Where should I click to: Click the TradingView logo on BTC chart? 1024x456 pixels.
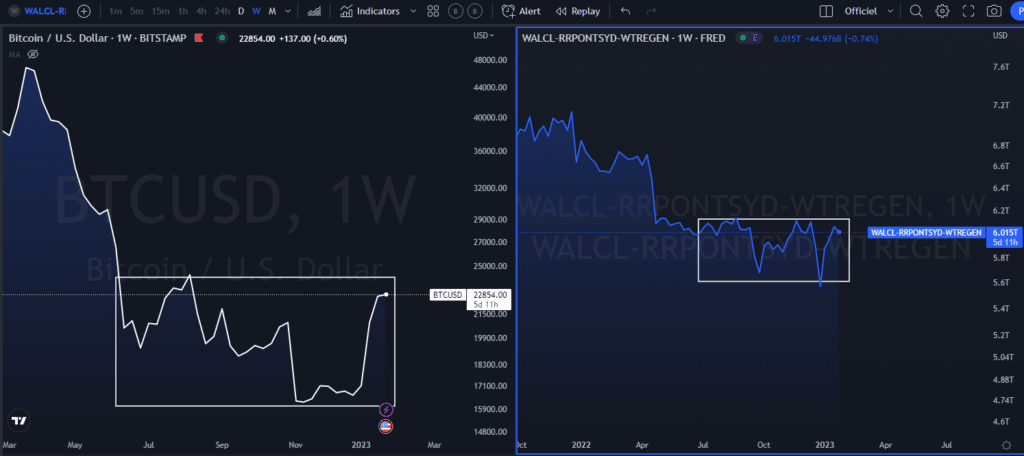(x=20, y=421)
